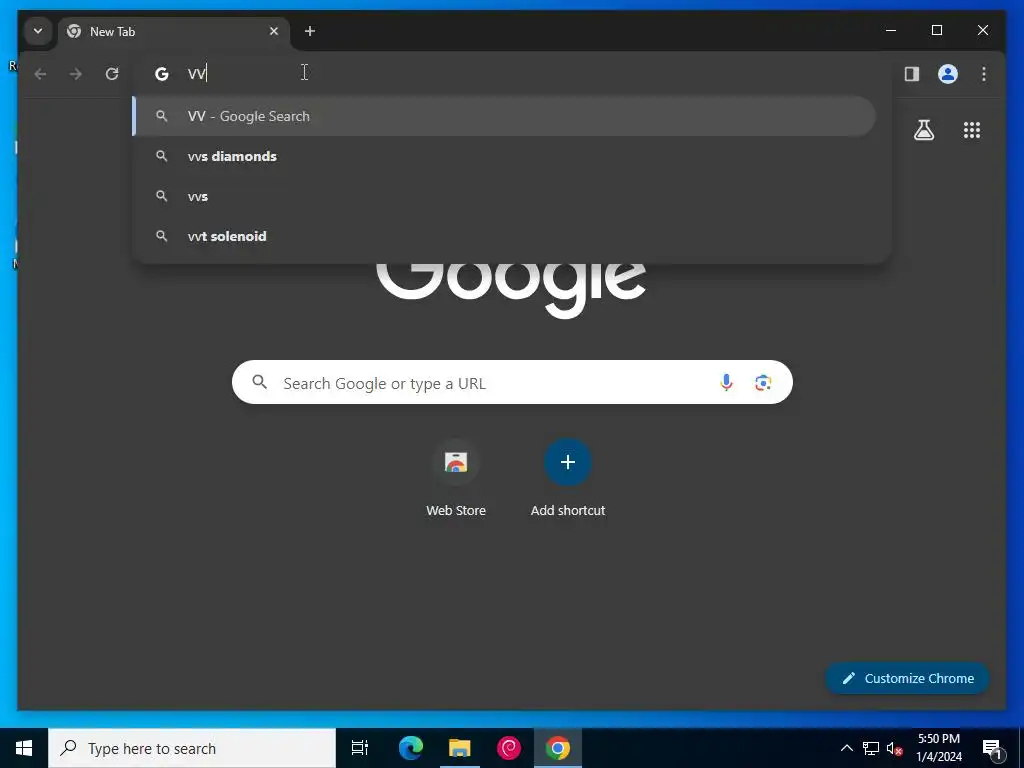Viewport: 1024px width, 768px height.
Task: Reload the current page
Action: (112, 74)
